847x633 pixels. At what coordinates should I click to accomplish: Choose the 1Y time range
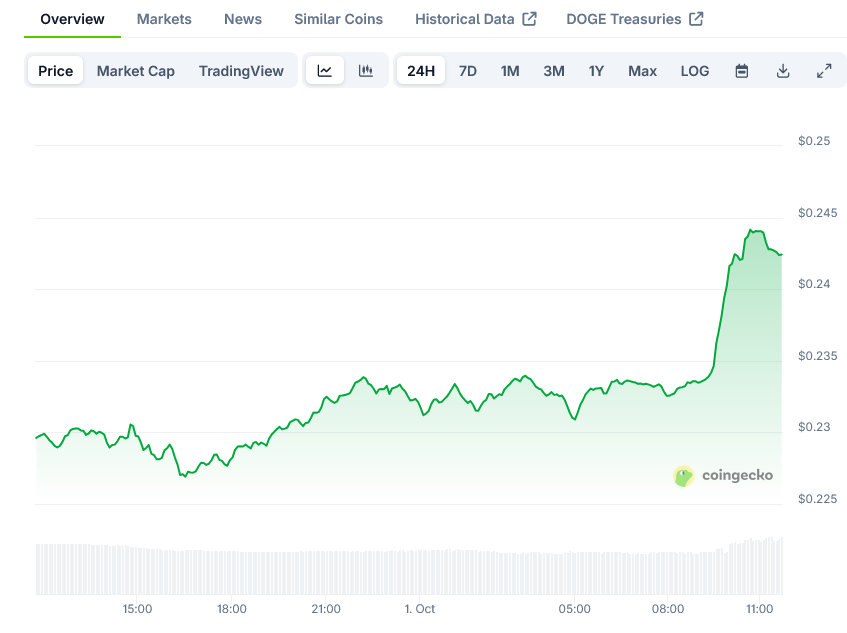[596, 71]
